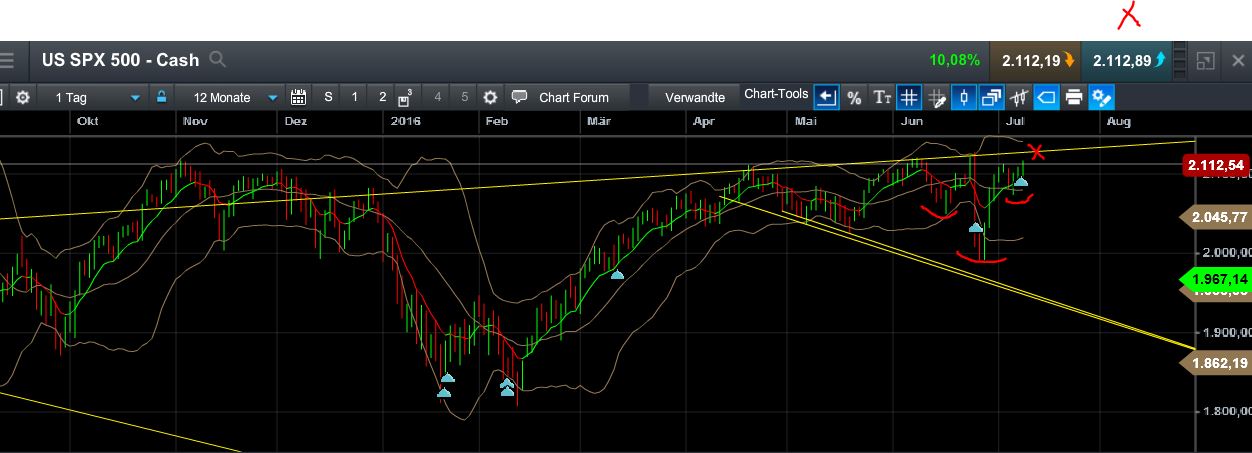Click the Feb month label on time axis
Screen dimensions: 1252x453
(x=497, y=121)
